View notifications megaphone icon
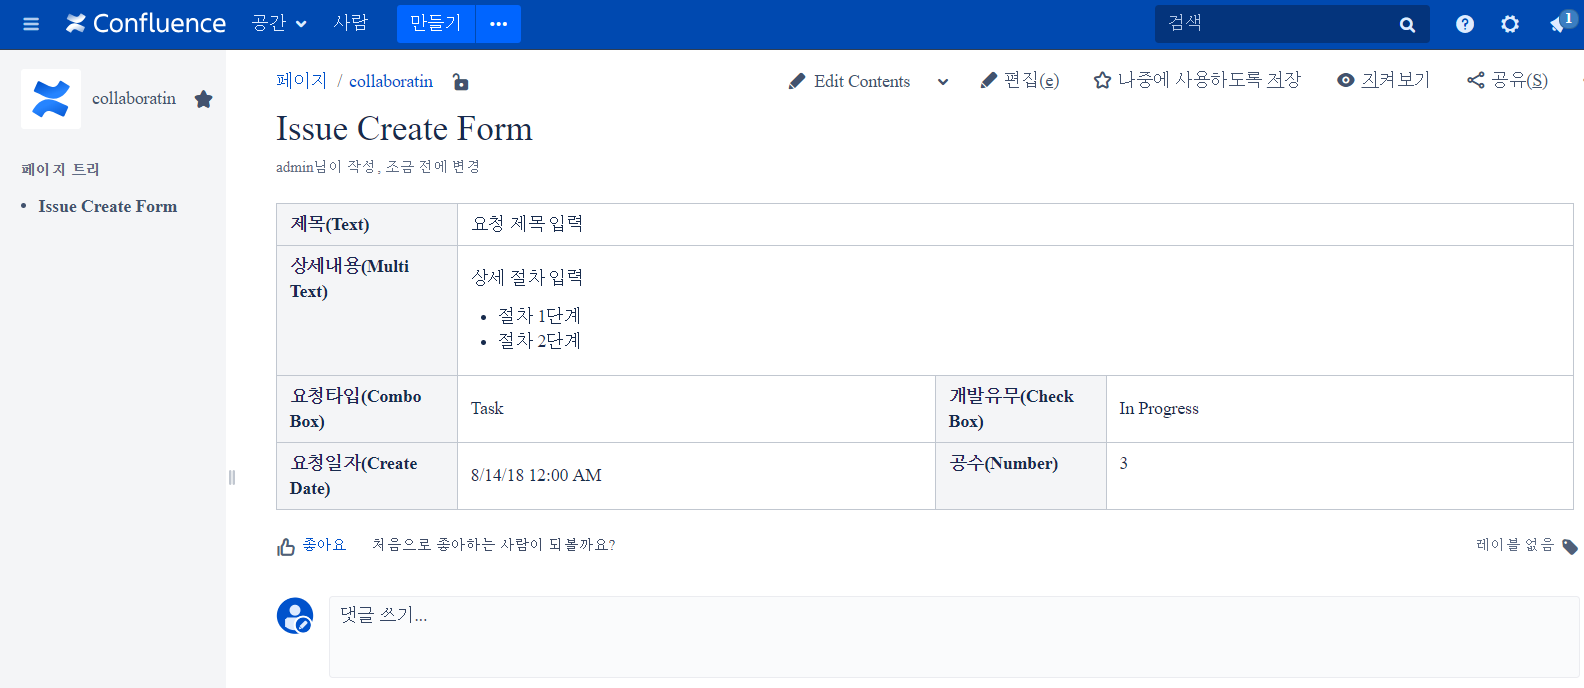 [x=1559, y=24]
